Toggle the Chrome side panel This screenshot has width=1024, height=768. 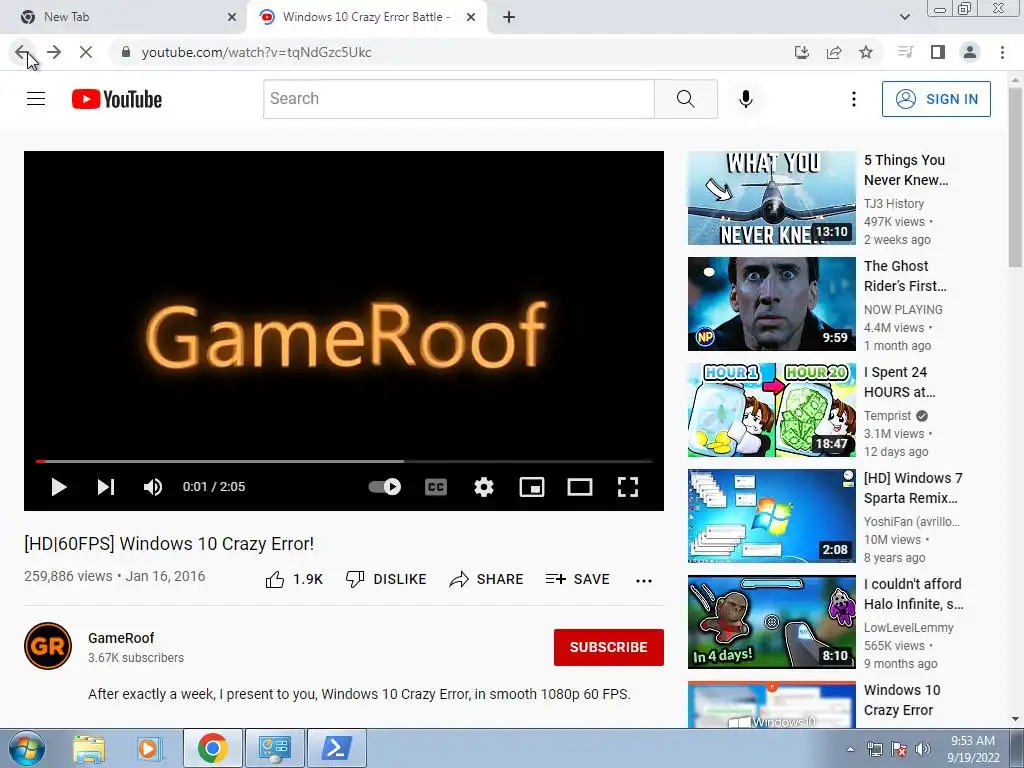pyautogui.click(x=938, y=52)
